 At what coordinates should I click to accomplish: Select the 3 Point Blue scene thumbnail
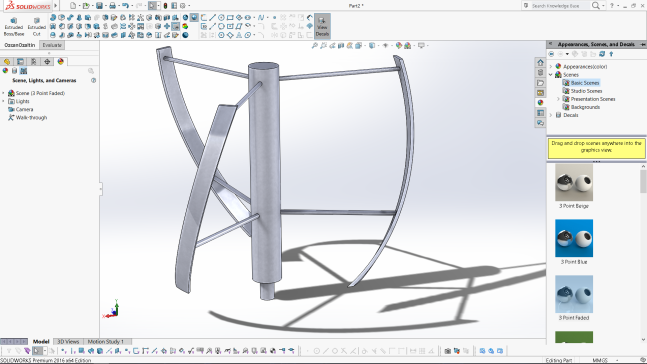point(574,238)
